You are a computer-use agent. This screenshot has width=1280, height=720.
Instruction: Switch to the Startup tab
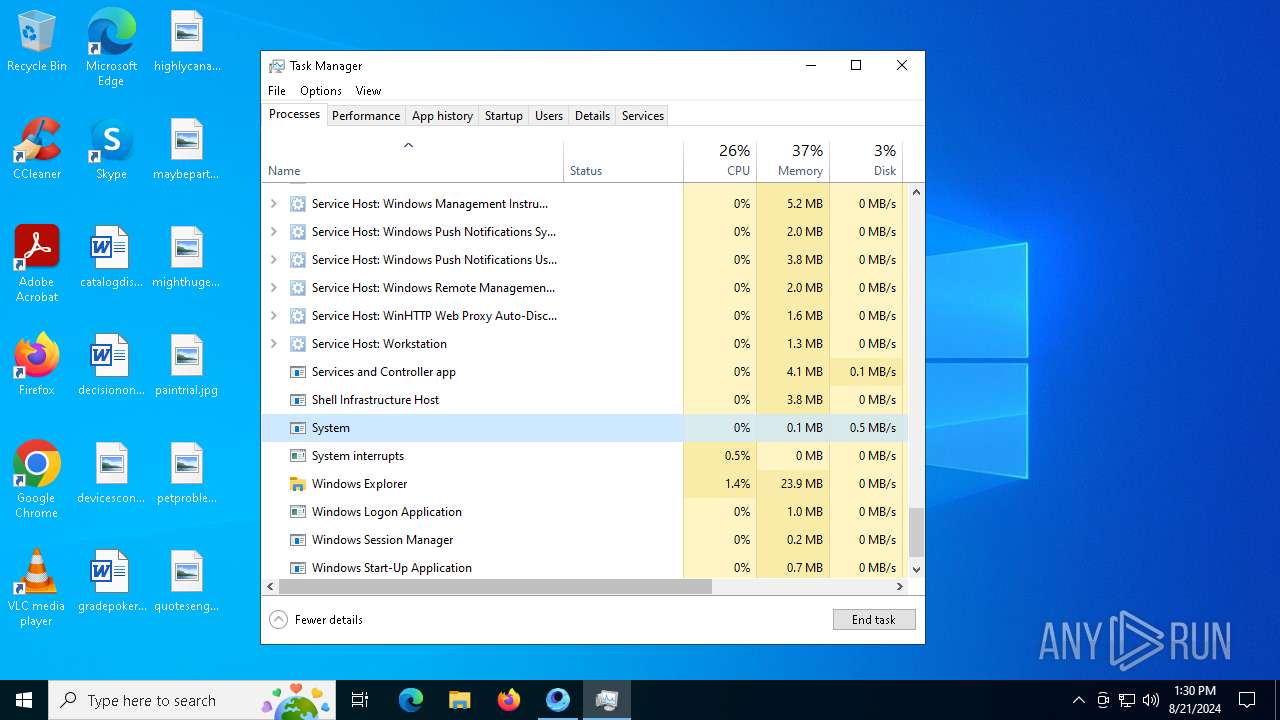click(x=504, y=115)
